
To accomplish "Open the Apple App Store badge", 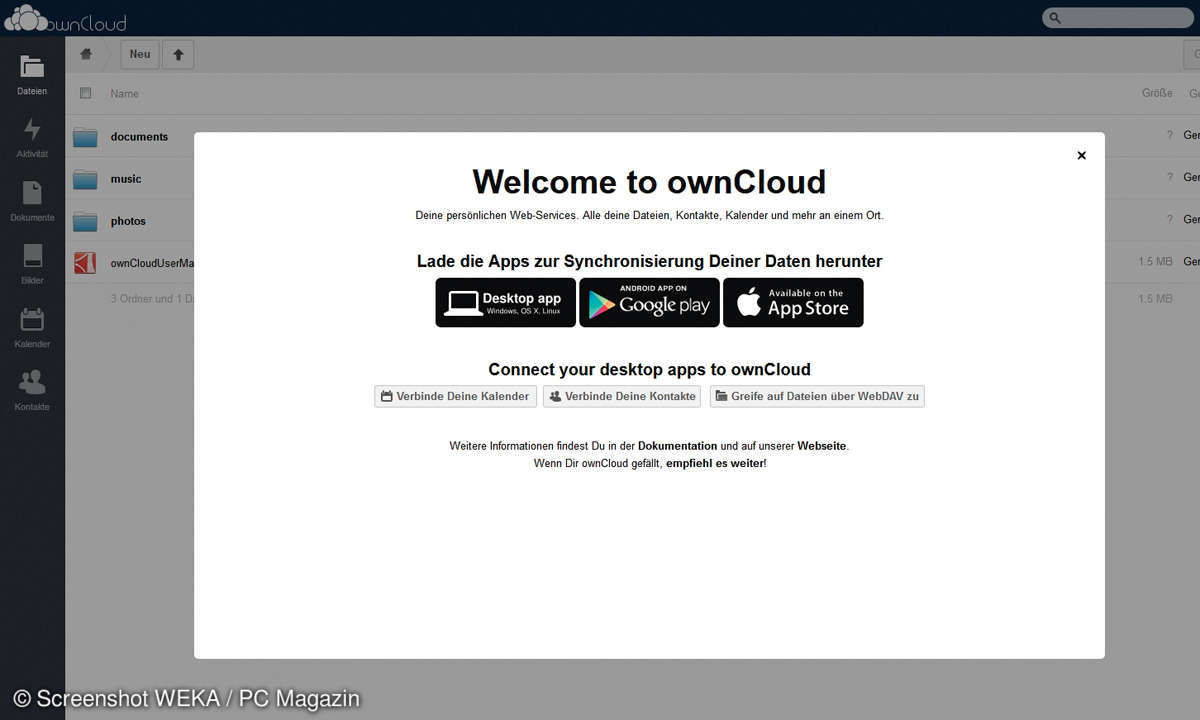I will pos(793,302).
